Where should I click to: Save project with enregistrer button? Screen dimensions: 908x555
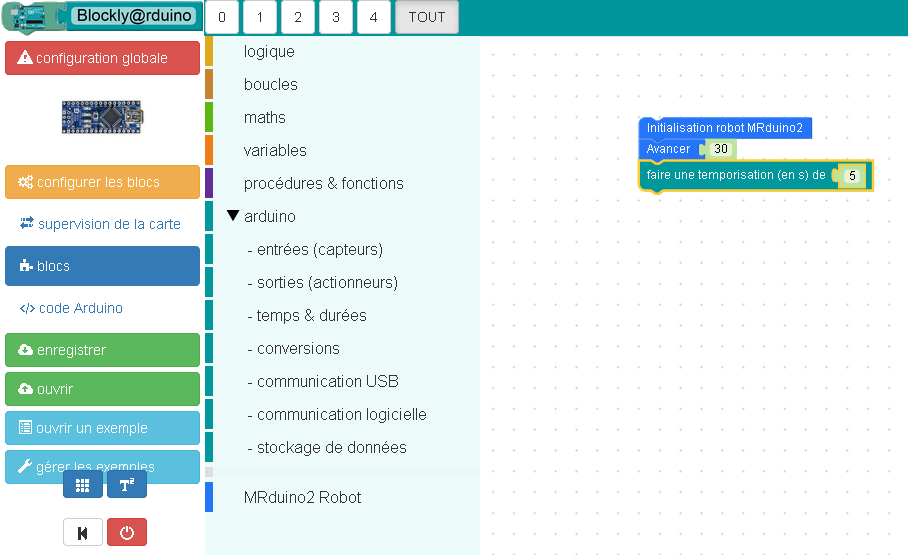click(x=102, y=350)
